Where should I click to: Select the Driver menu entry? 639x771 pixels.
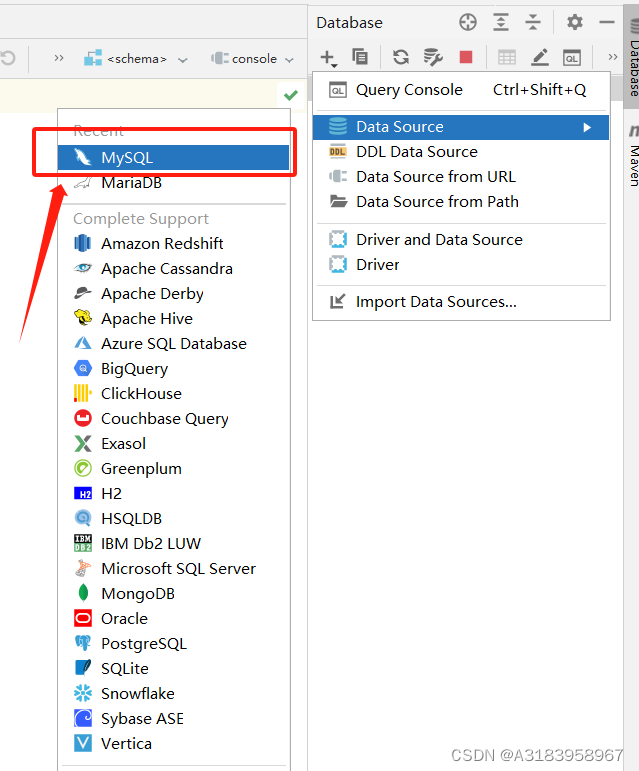(461, 265)
